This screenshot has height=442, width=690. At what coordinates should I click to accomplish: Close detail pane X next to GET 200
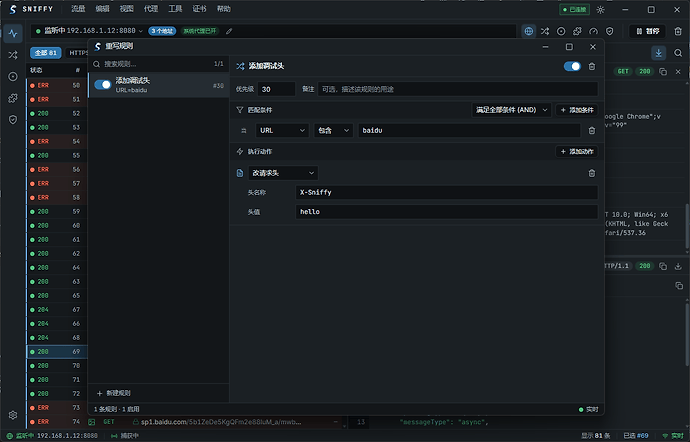tap(678, 71)
